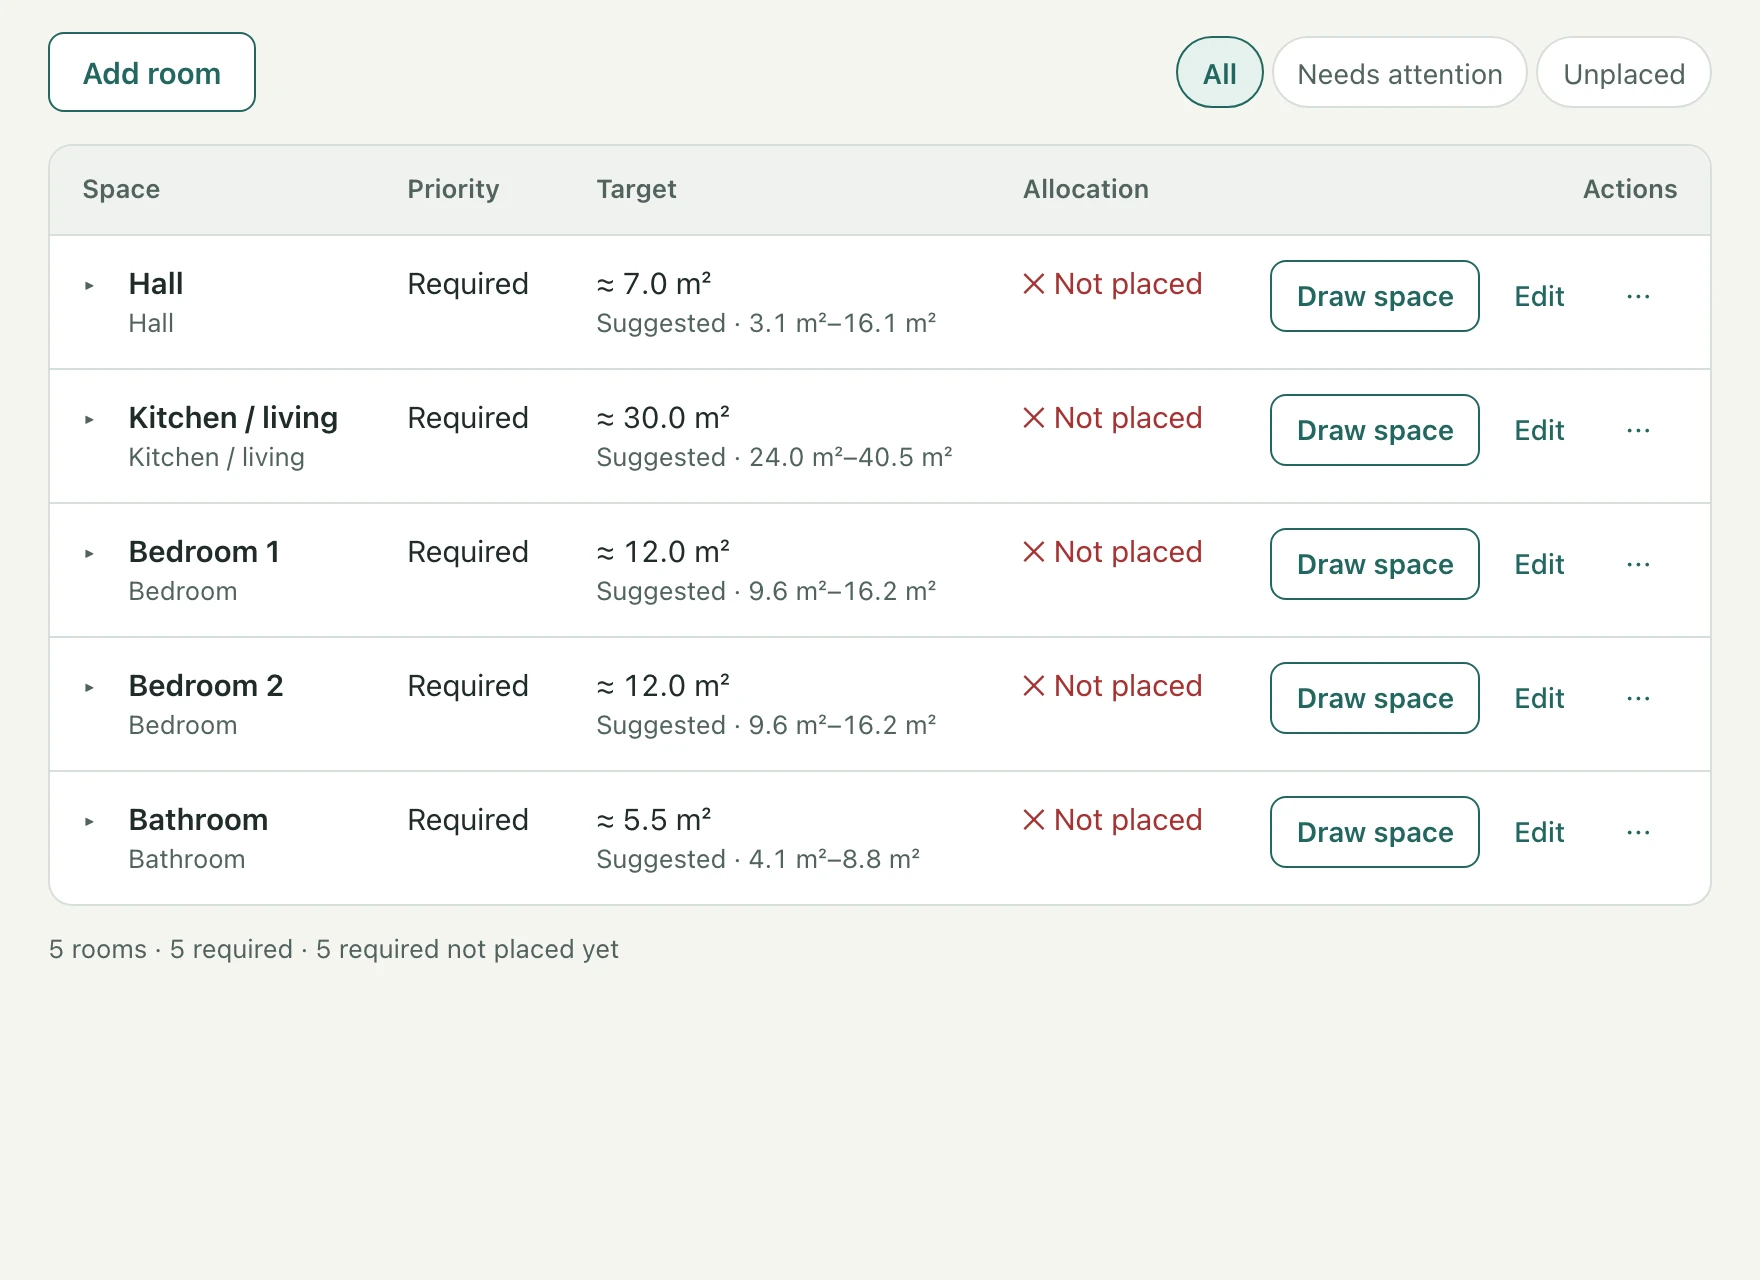Select the Bathroom target ≈ 5.5 m²

[654, 820]
